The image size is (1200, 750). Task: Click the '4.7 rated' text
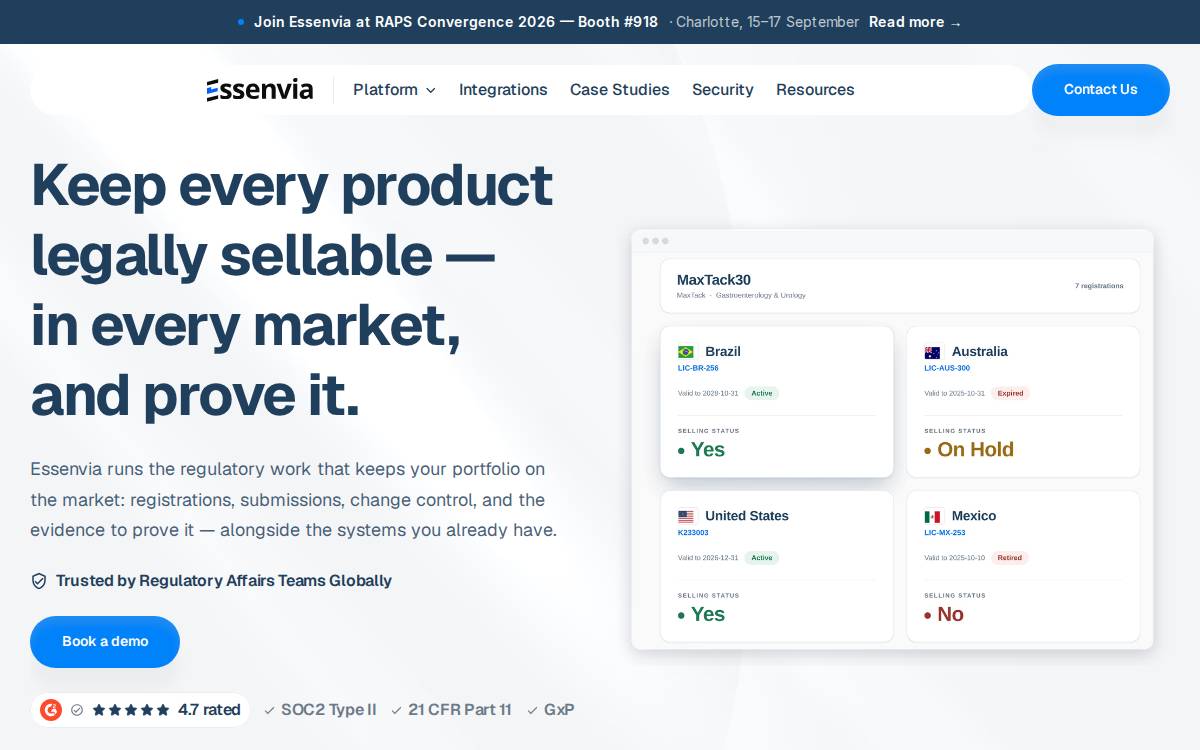pyautogui.click(x=209, y=710)
